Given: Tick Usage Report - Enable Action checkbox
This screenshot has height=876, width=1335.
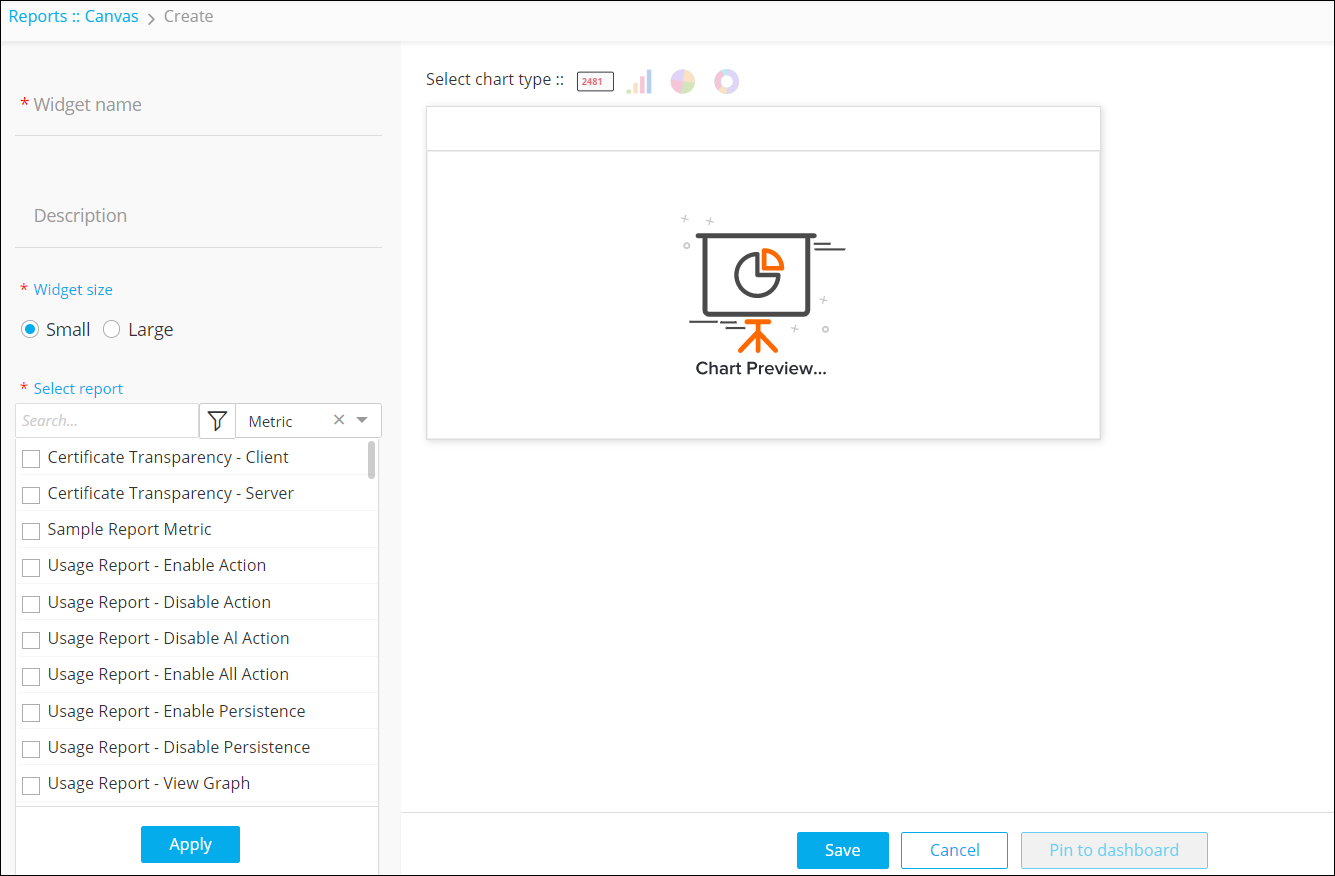Looking at the screenshot, I should pyautogui.click(x=31, y=567).
